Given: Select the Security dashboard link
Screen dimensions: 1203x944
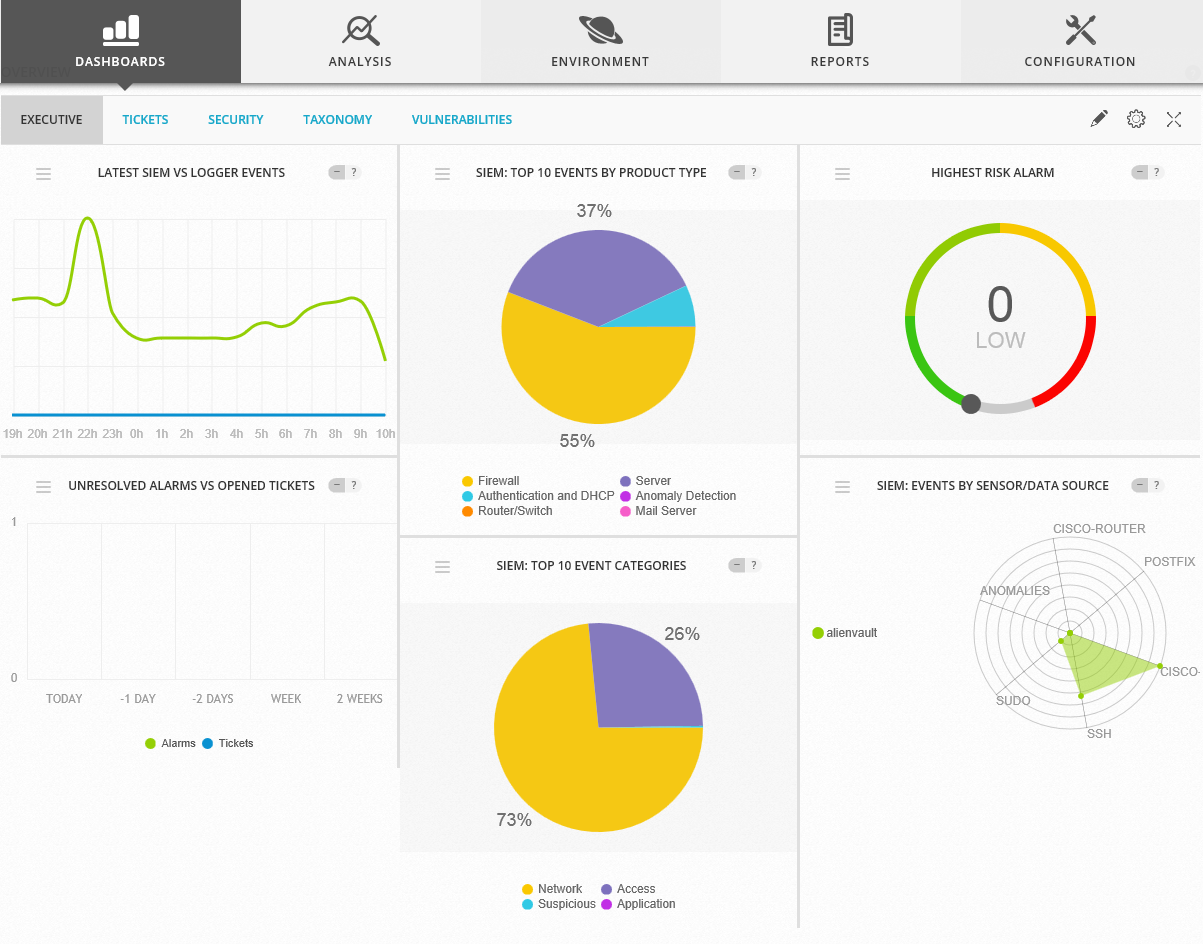Looking at the screenshot, I should [x=235, y=120].
